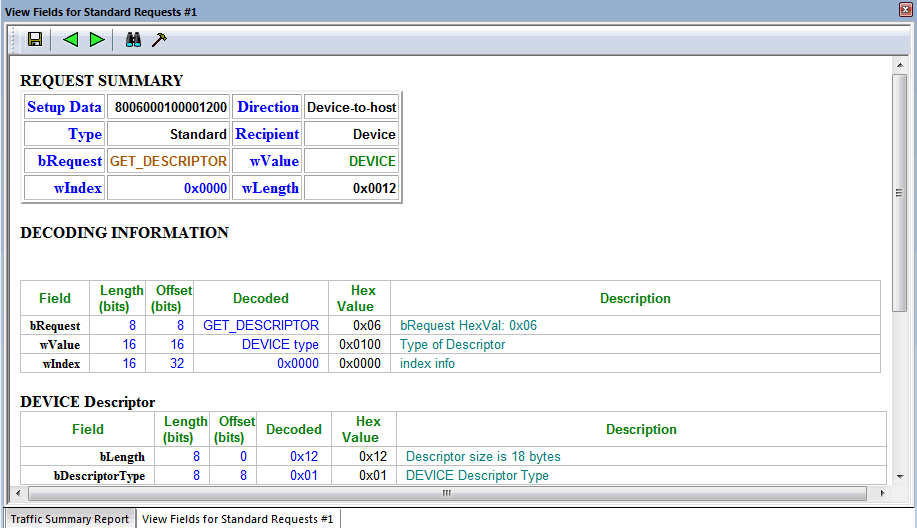Click Field header in DEVICE Descriptor table
The height and width of the screenshot is (528, 917).
88,429
